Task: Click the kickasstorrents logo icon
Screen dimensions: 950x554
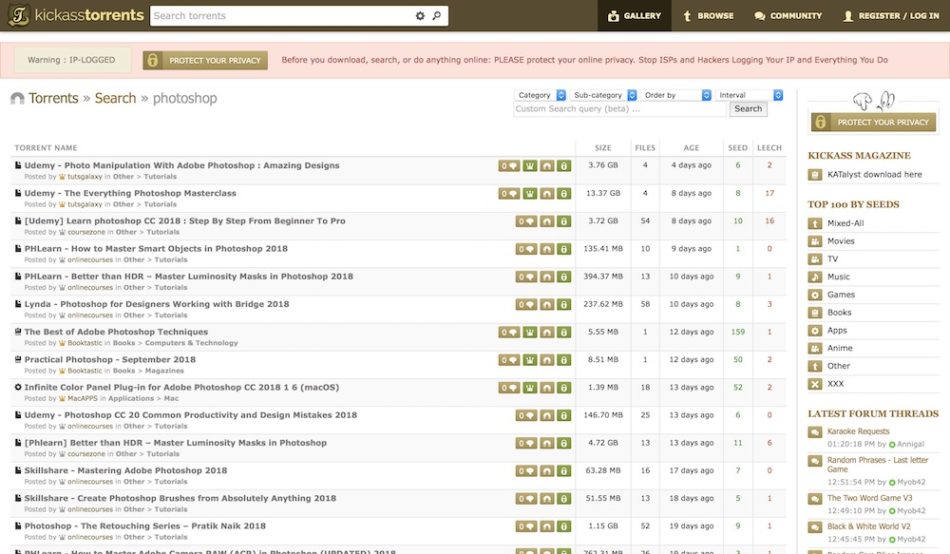Action: (x=17, y=16)
